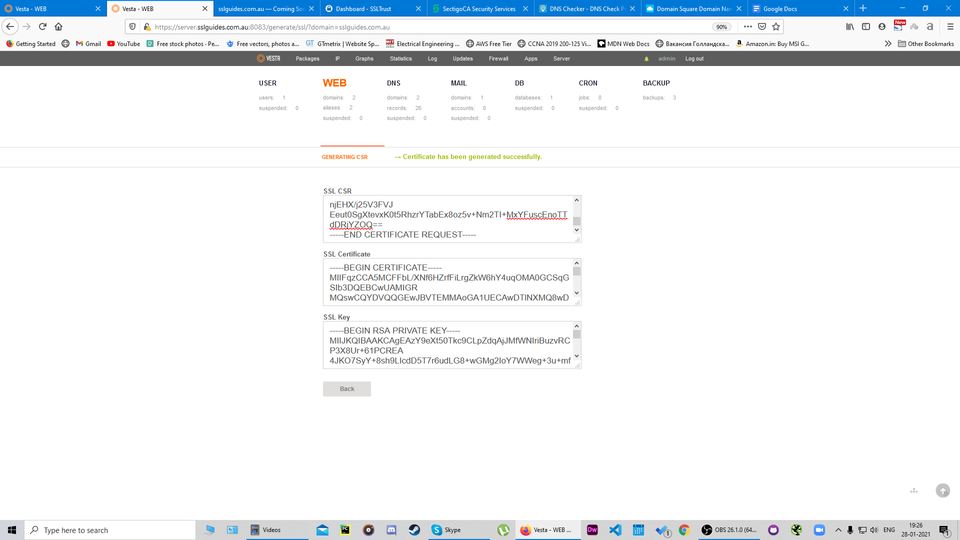
Task: Go to browser home page icon
Action: 58,27
